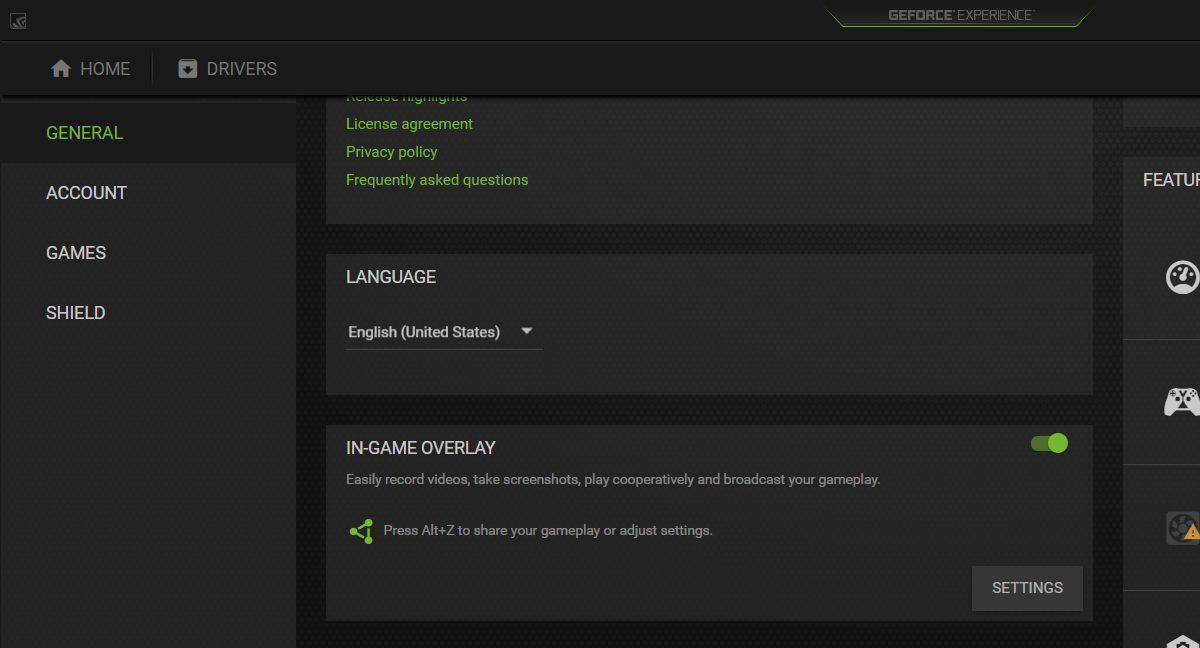The width and height of the screenshot is (1200, 648).
Task: Click the GeForce Experience logo
Action: (x=960, y=15)
